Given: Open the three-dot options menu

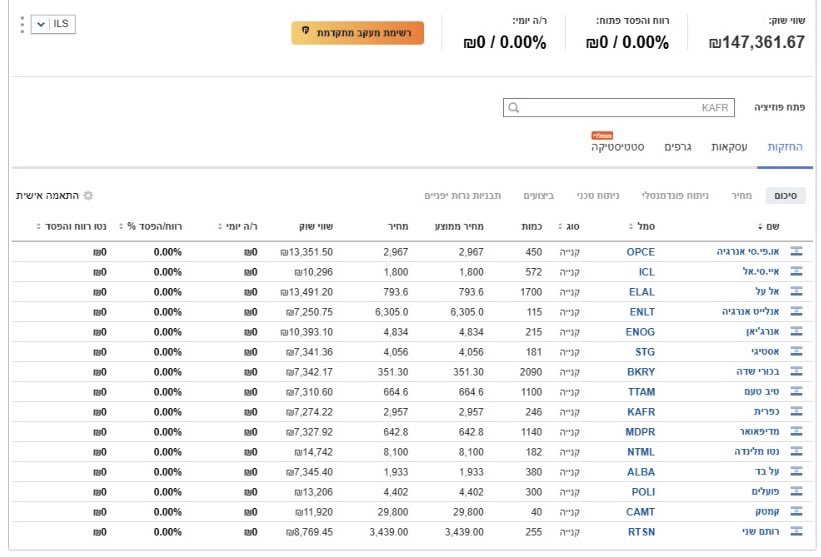Looking at the screenshot, I should point(22,25).
